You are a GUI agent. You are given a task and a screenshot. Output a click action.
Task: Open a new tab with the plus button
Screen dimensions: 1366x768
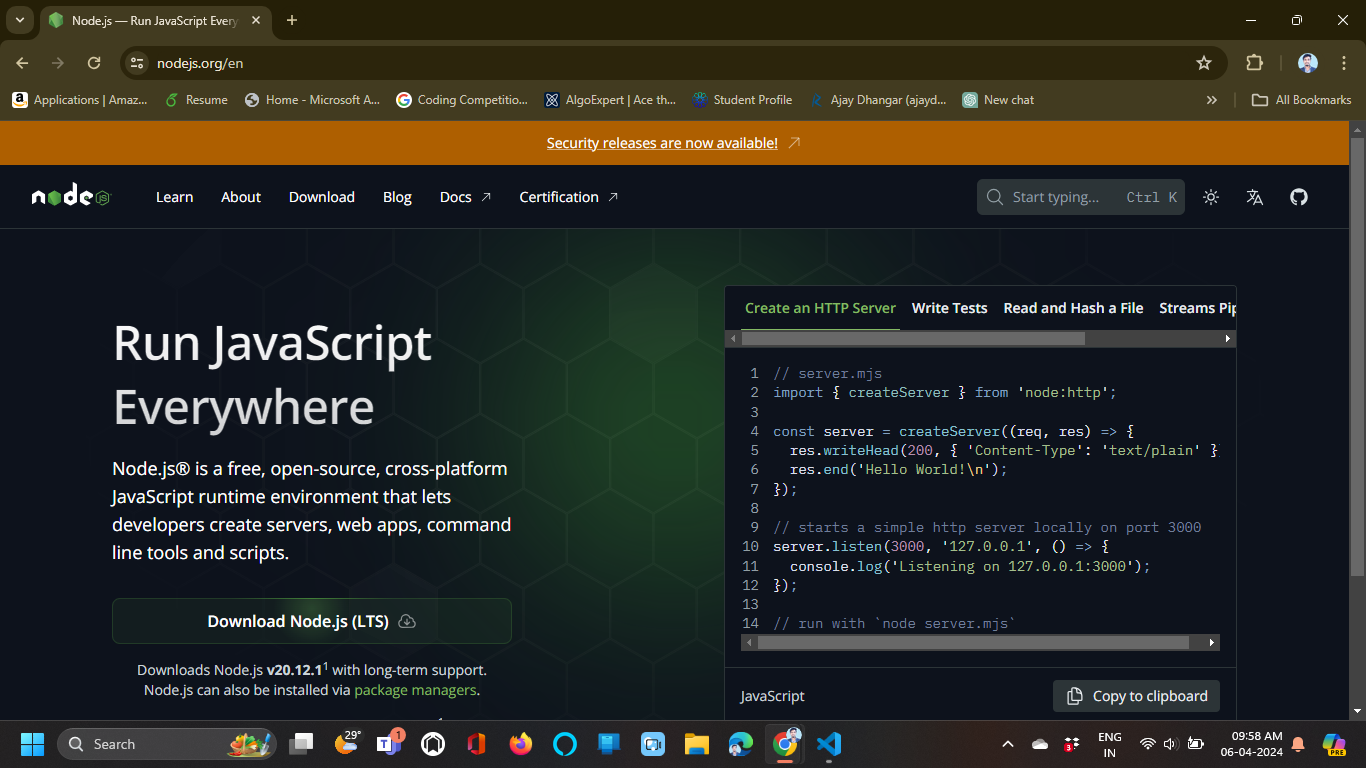[292, 20]
